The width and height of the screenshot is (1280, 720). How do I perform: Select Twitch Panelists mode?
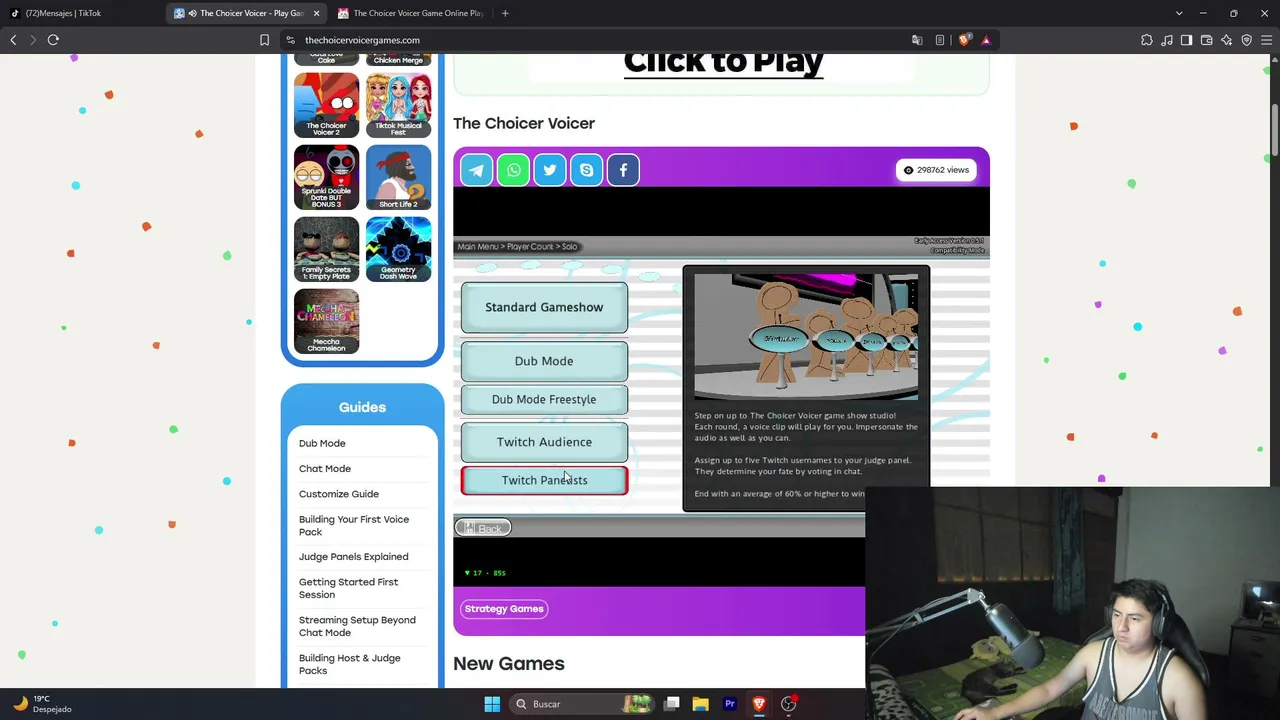tap(544, 480)
